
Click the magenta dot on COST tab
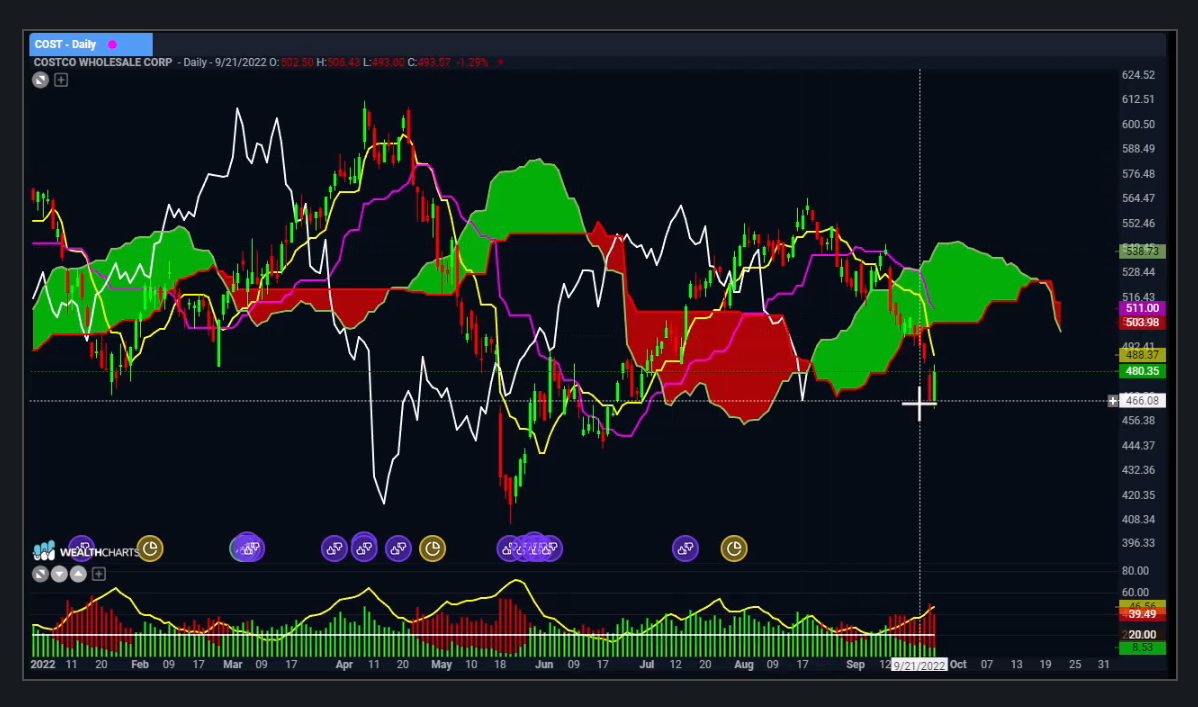coord(112,44)
